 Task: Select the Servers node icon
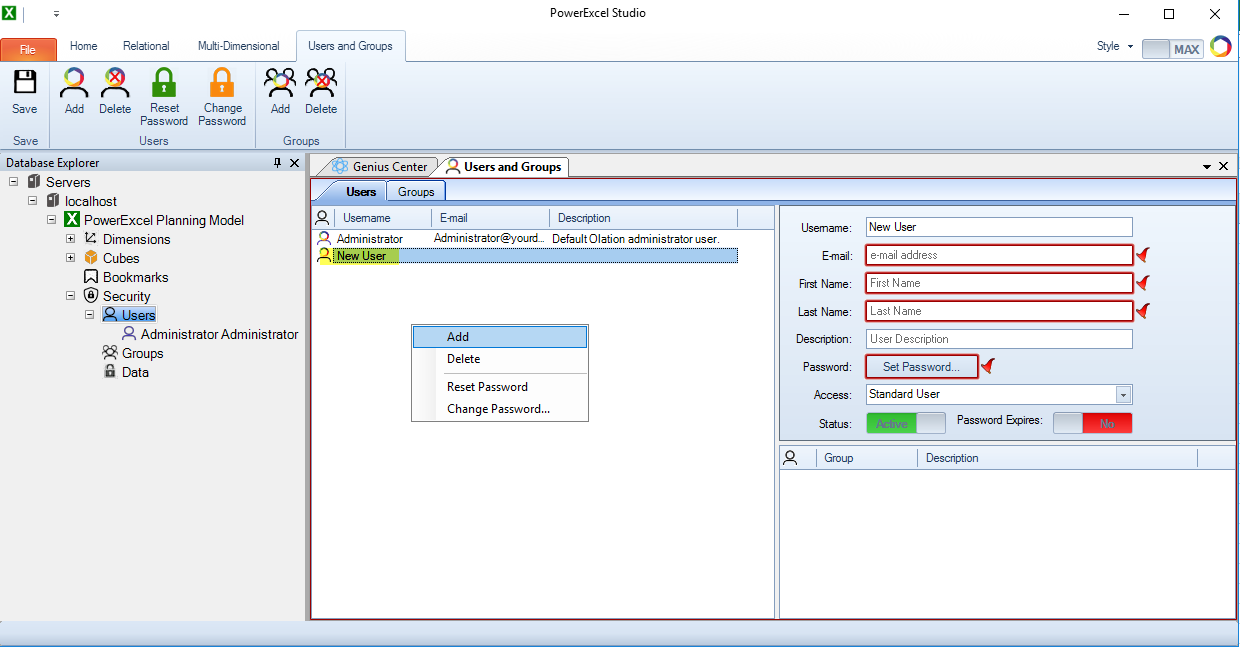click(x=34, y=182)
